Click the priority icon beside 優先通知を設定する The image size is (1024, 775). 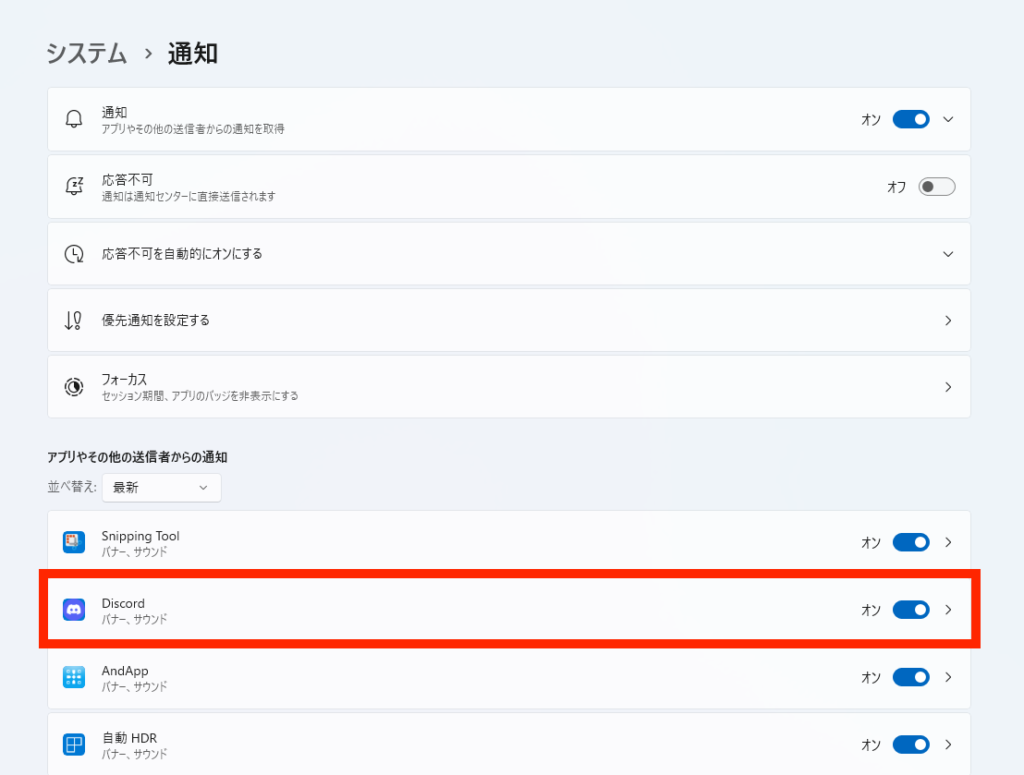[73, 320]
